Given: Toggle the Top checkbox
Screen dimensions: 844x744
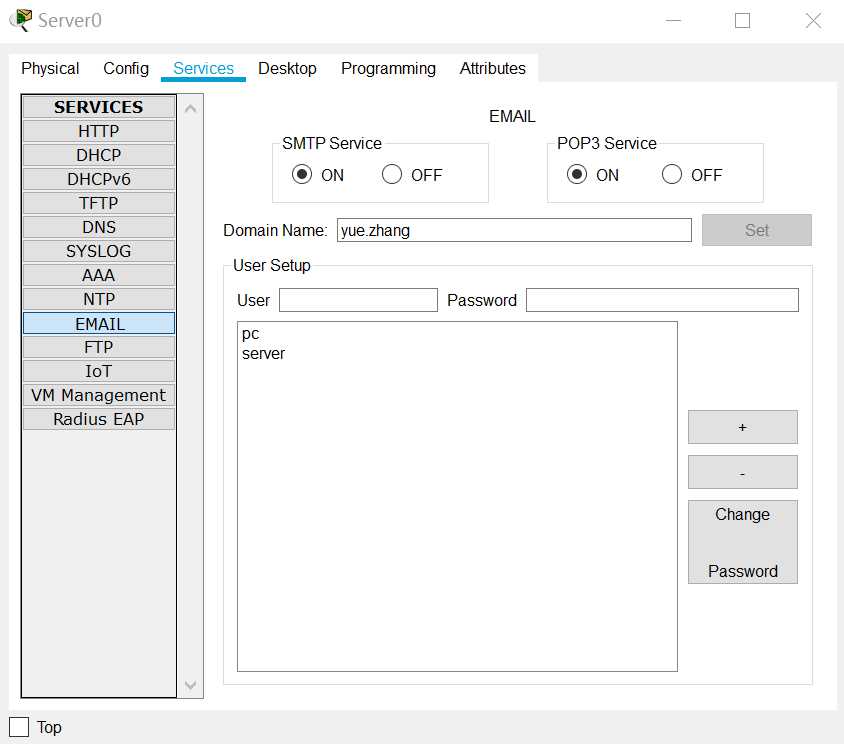Looking at the screenshot, I should [19, 727].
